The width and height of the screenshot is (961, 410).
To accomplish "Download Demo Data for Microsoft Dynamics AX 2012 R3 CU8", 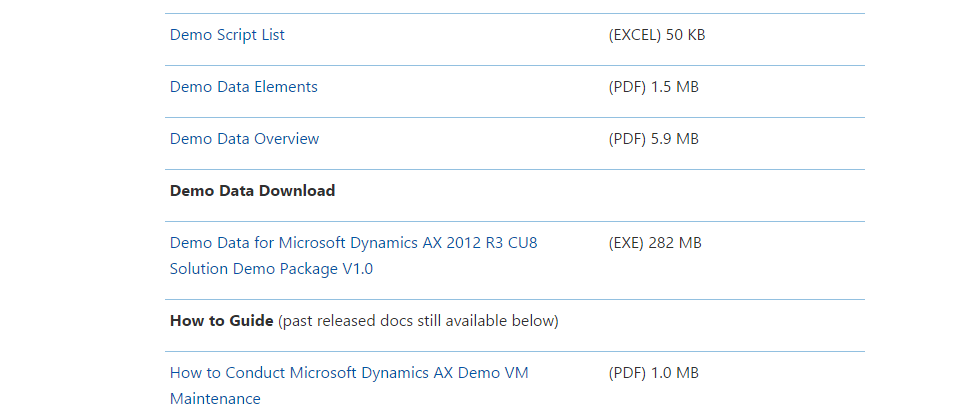I will tap(354, 243).
